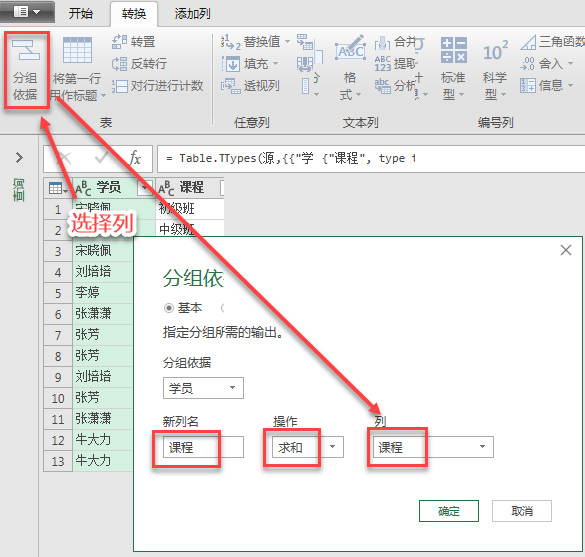The image size is (585, 557).
Task: Click the formula bar cancel X icon
Action: coord(65,158)
